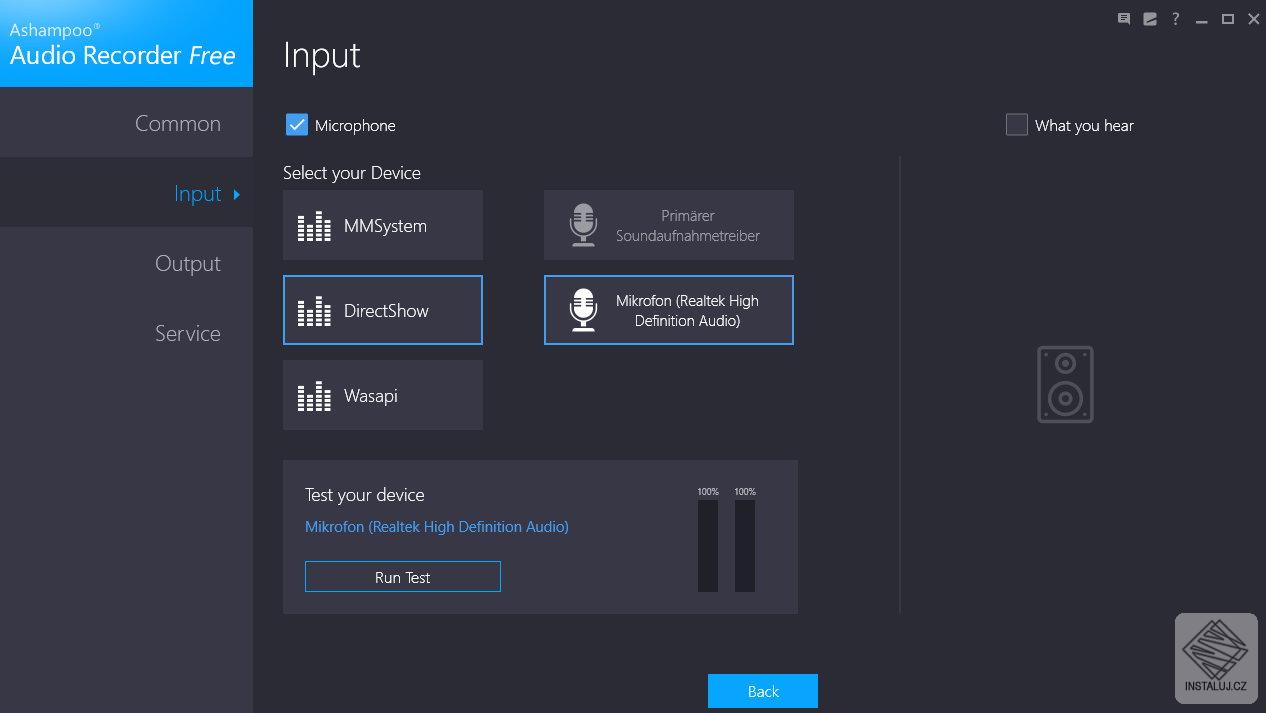Click the Test your device heading
This screenshot has height=713, width=1266.
coord(365,495)
